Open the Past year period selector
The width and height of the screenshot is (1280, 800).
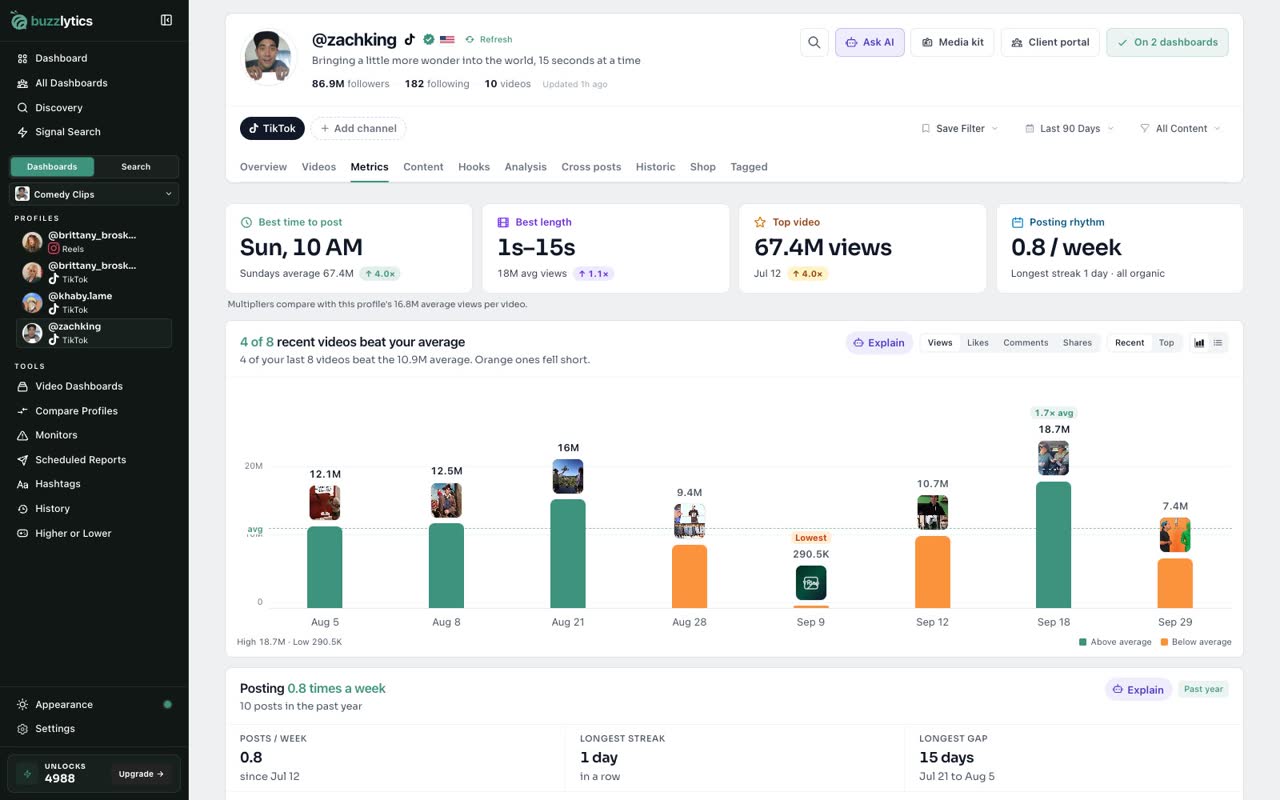(x=1203, y=689)
